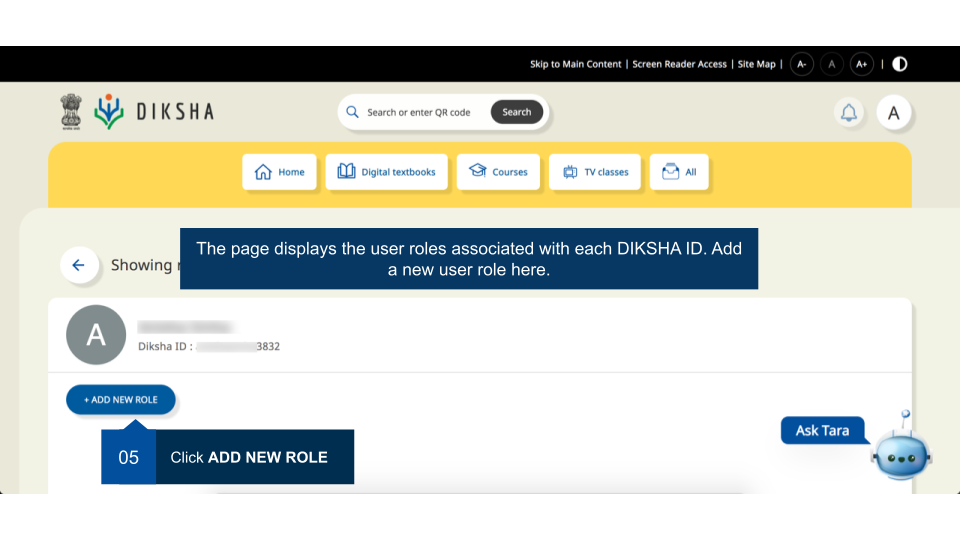960x540 pixels.
Task: Click the back arrow button
Action: click(79, 265)
